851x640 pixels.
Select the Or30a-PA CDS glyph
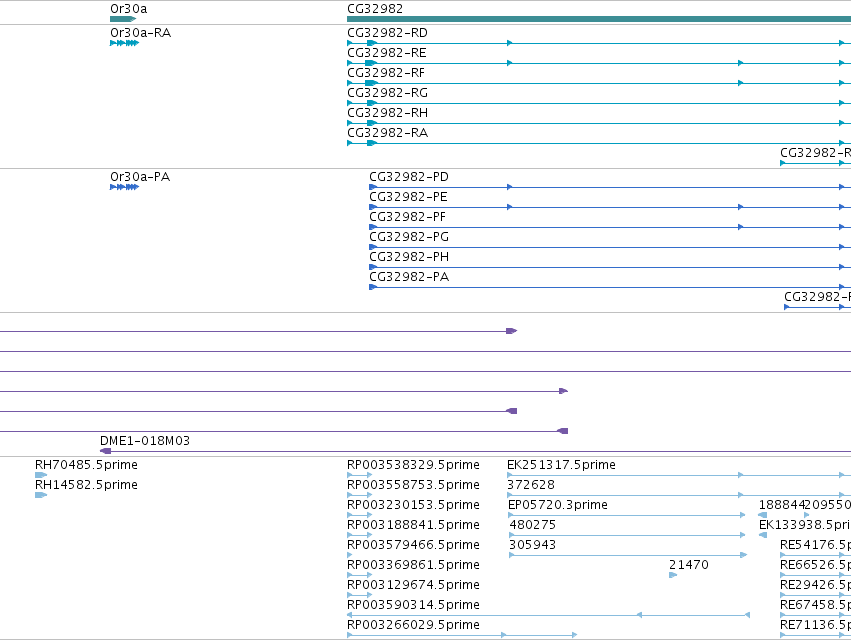coord(124,187)
